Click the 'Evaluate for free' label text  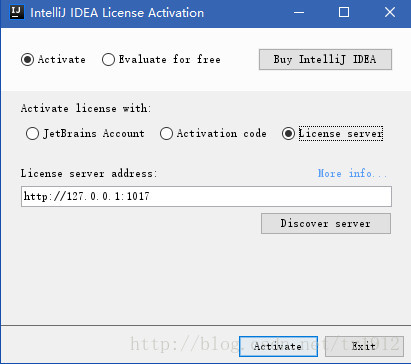pyautogui.click(x=170, y=60)
